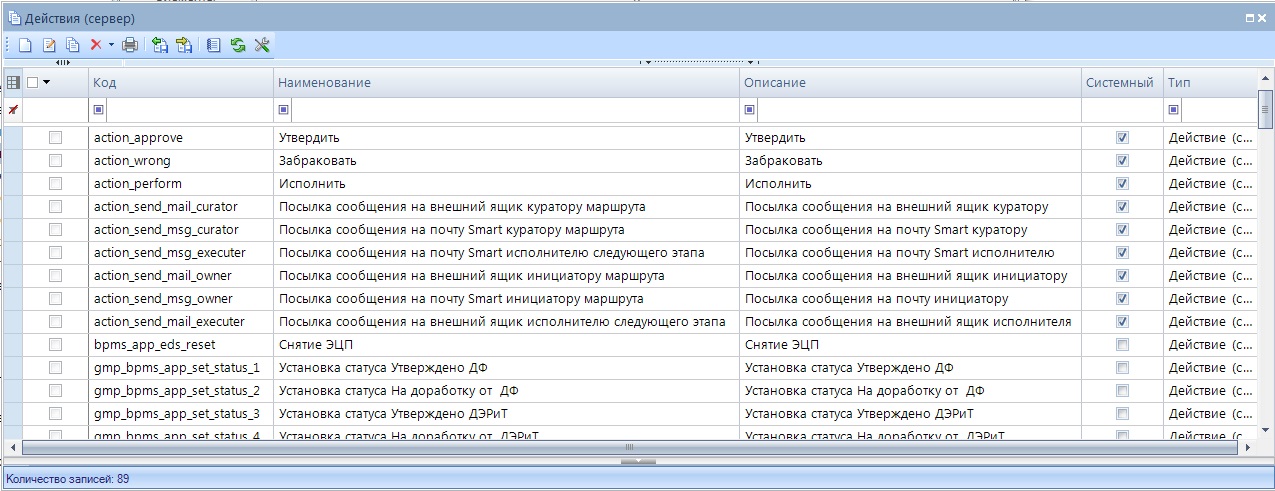Expand dropdown arrow beside header checkbox
The image size is (1275, 491).
click(47, 82)
